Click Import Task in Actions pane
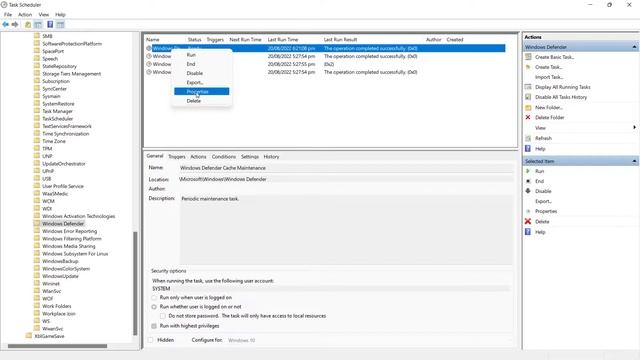640x360 pixels. (x=549, y=77)
